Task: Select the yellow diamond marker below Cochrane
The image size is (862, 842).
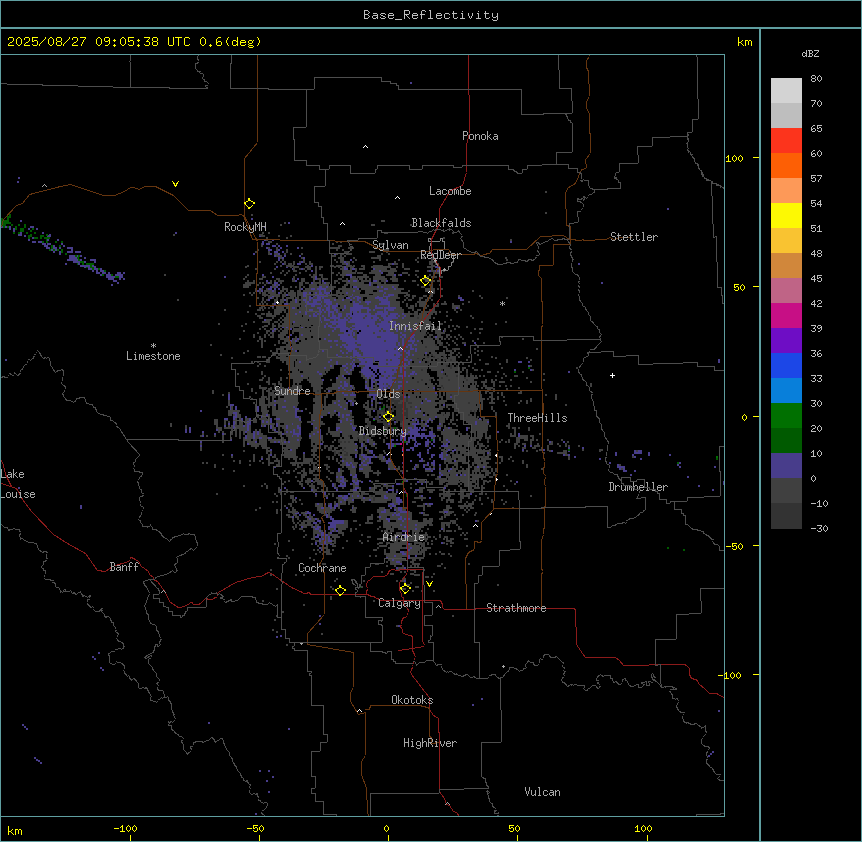Action: (340, 590)
